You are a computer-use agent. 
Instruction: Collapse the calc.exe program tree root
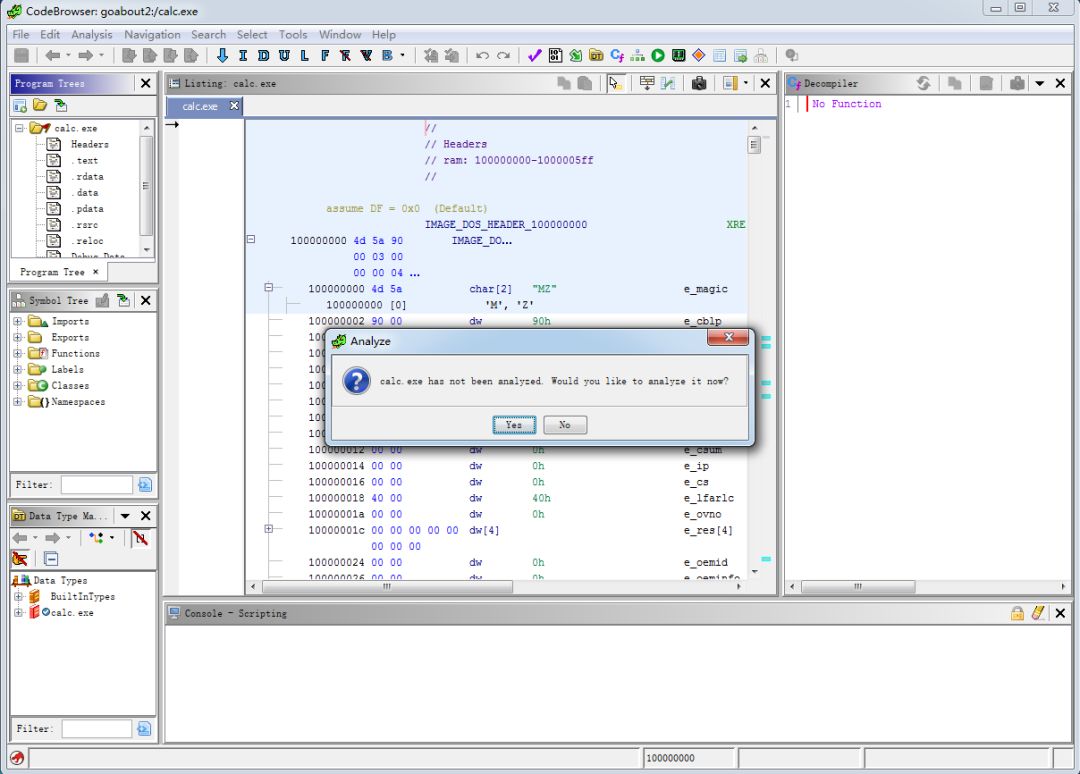[19, 128]
